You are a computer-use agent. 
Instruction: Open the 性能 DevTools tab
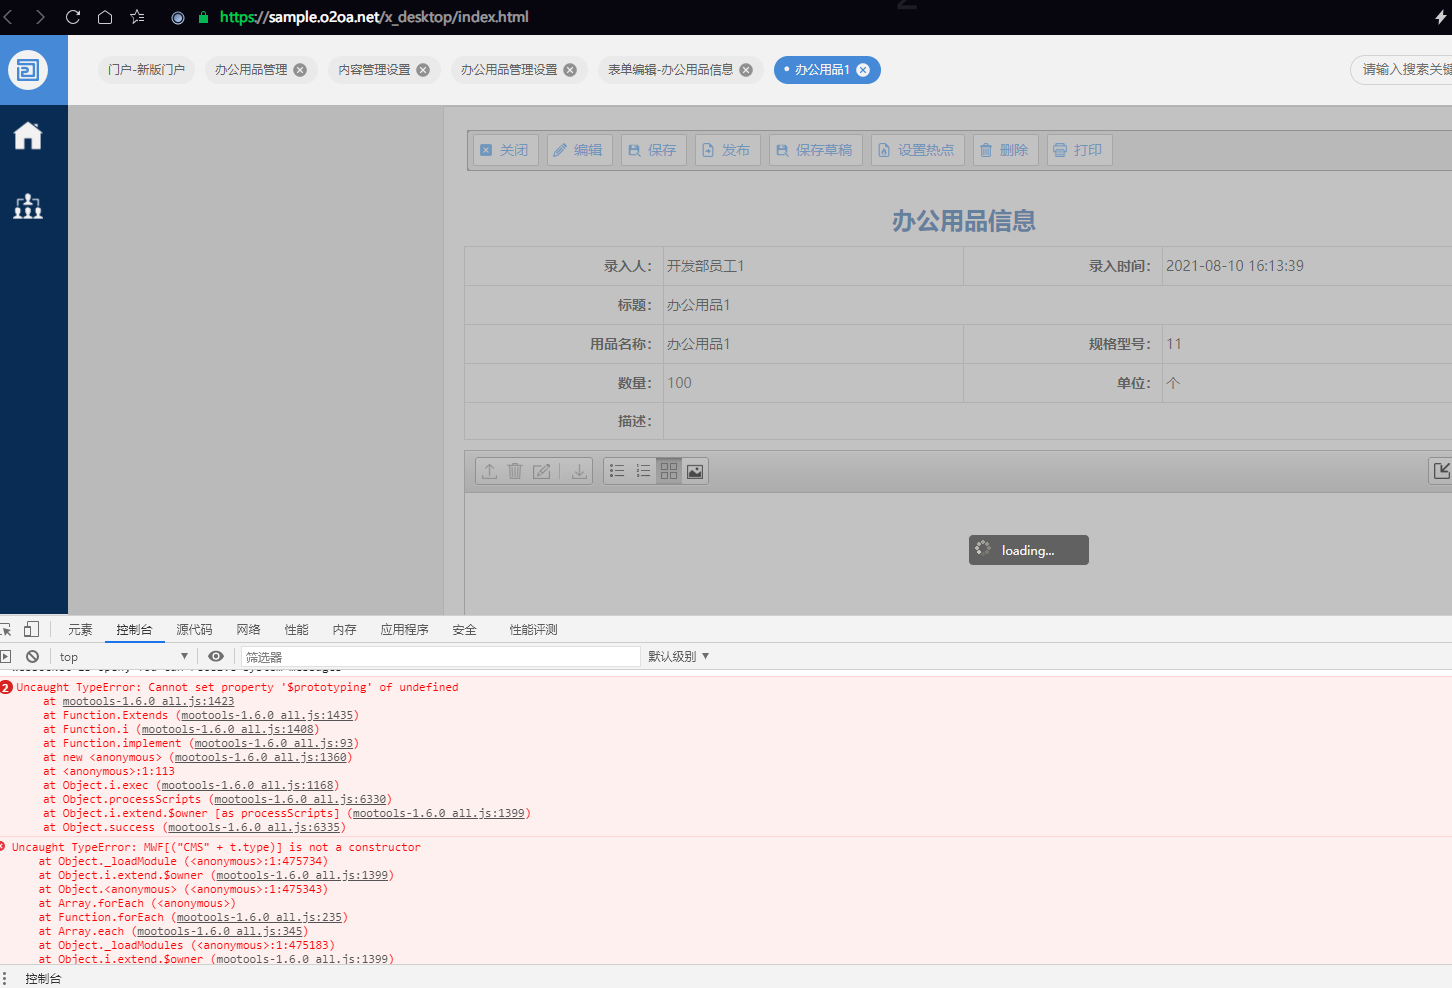coord(296,630)
